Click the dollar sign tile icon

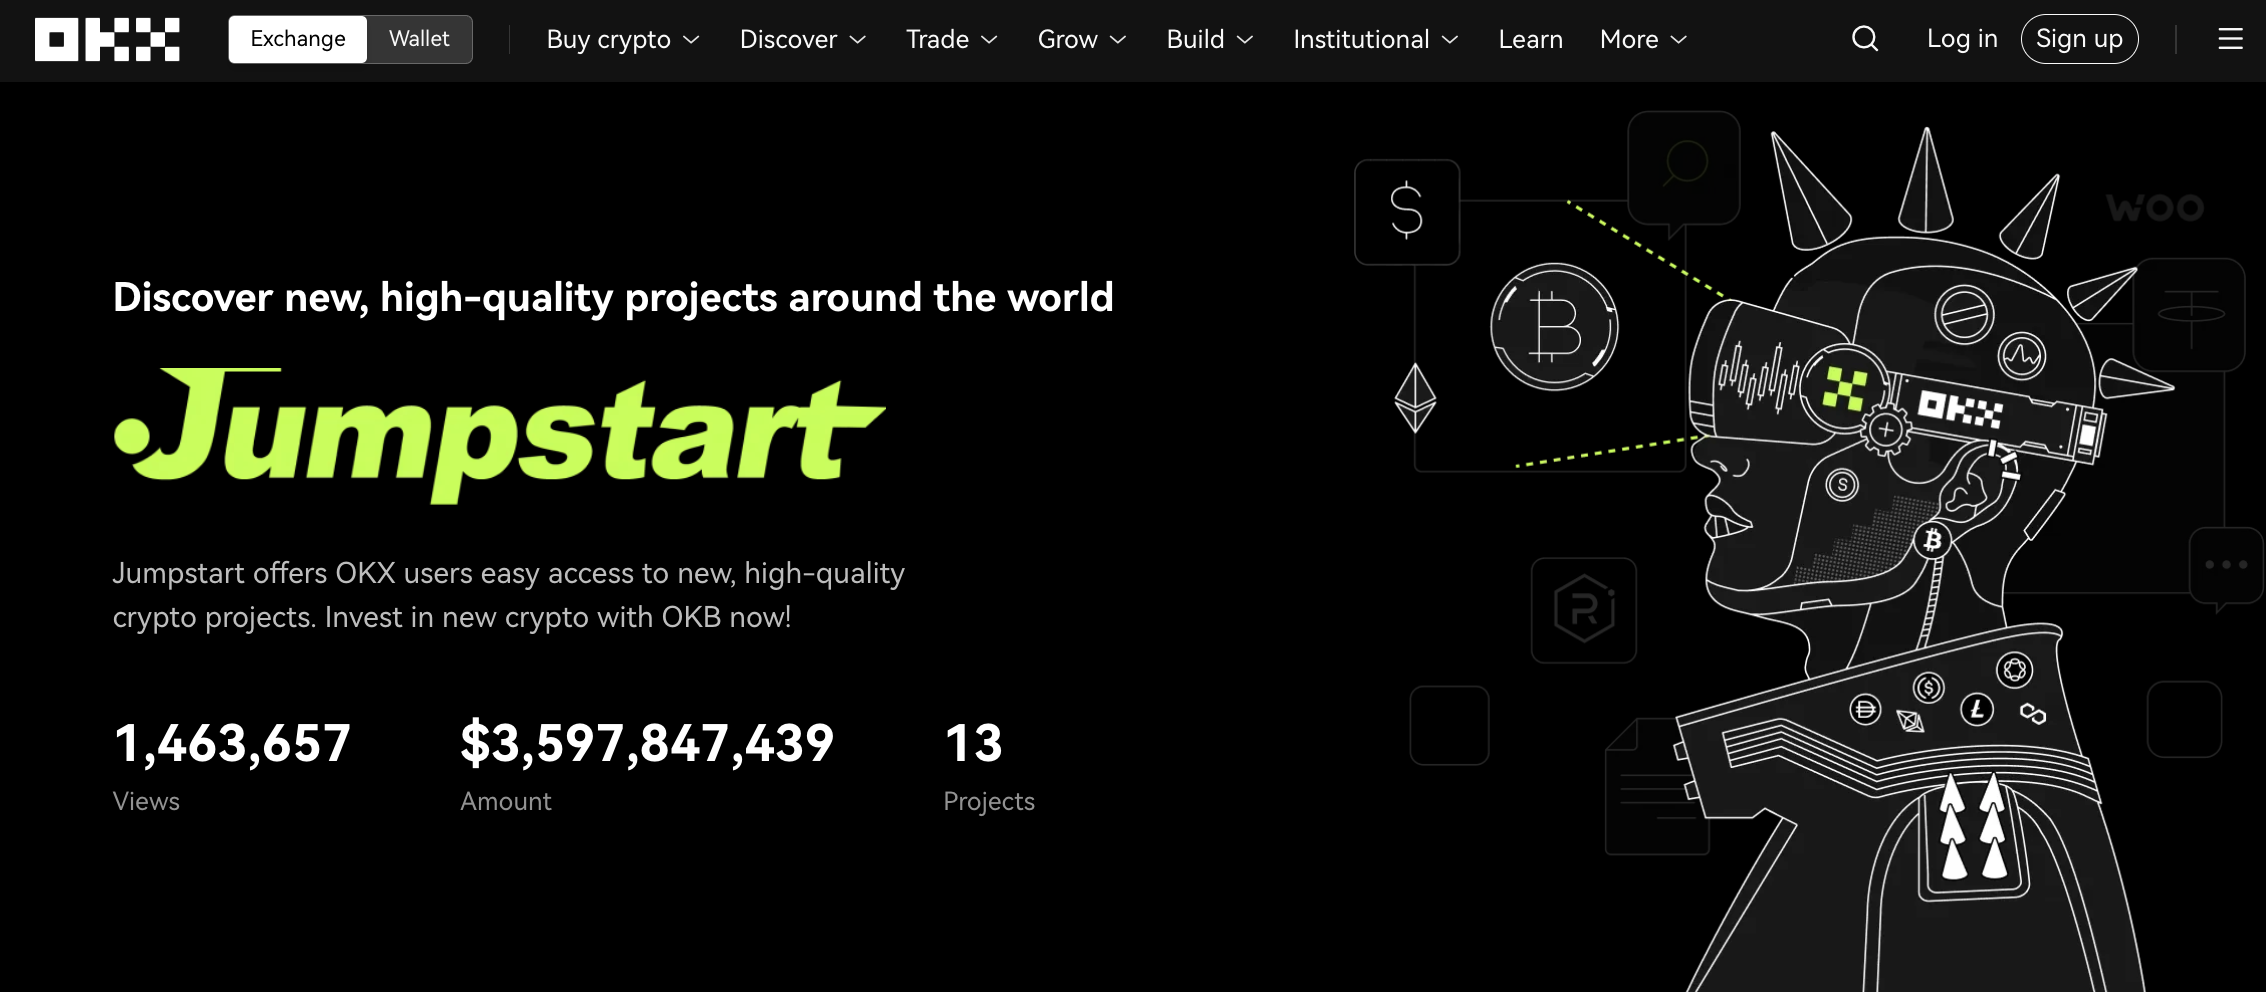(x=1407, y=212)
